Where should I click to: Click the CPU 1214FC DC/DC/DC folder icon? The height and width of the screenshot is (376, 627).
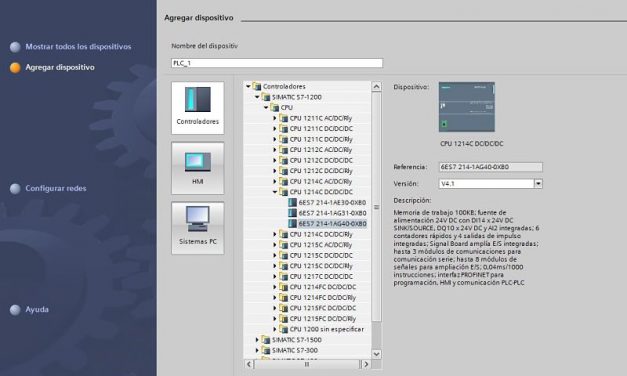(x=284, y=287)
